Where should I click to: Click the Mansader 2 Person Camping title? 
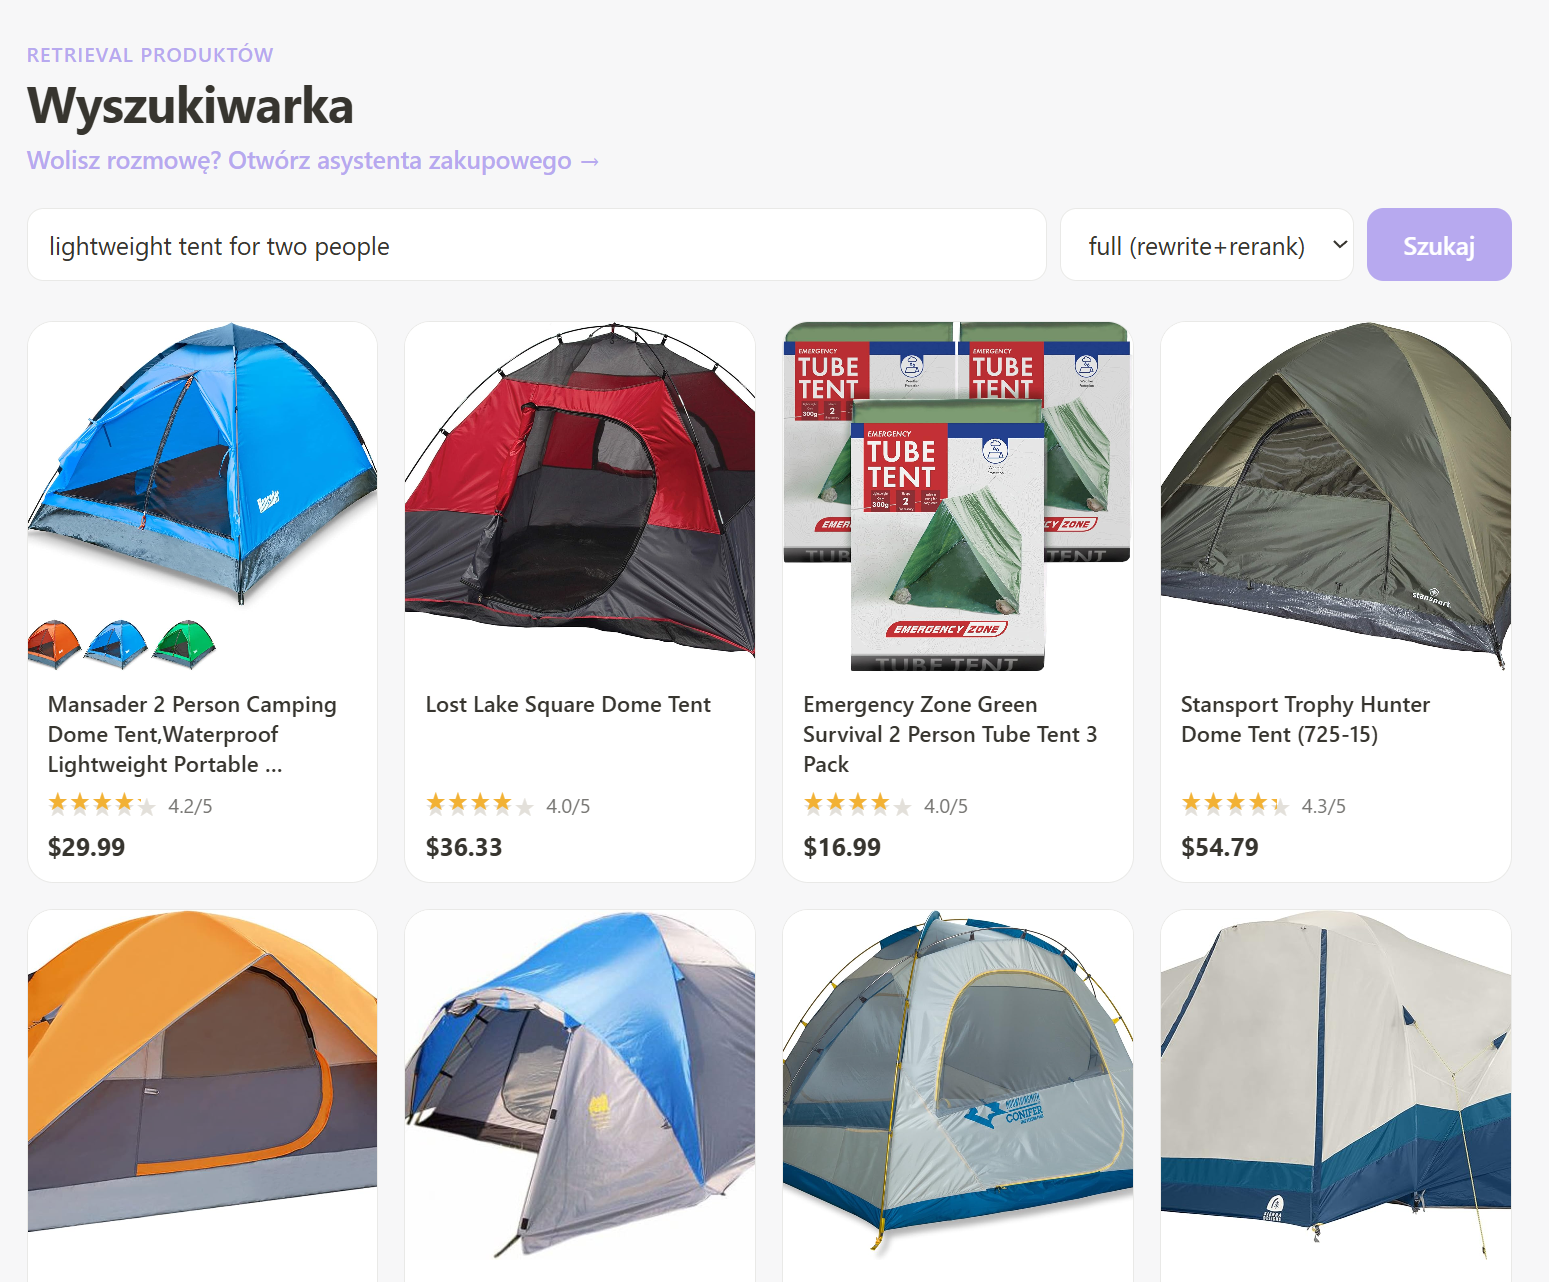(x=192, y=734)
